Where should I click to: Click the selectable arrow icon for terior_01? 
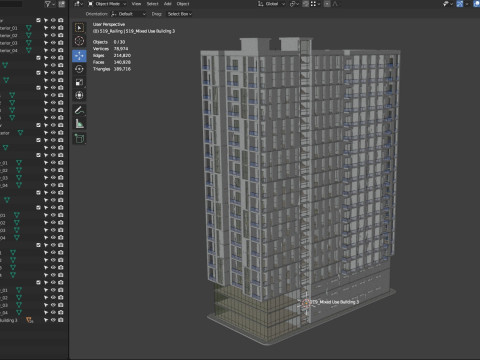click(46, 28)
